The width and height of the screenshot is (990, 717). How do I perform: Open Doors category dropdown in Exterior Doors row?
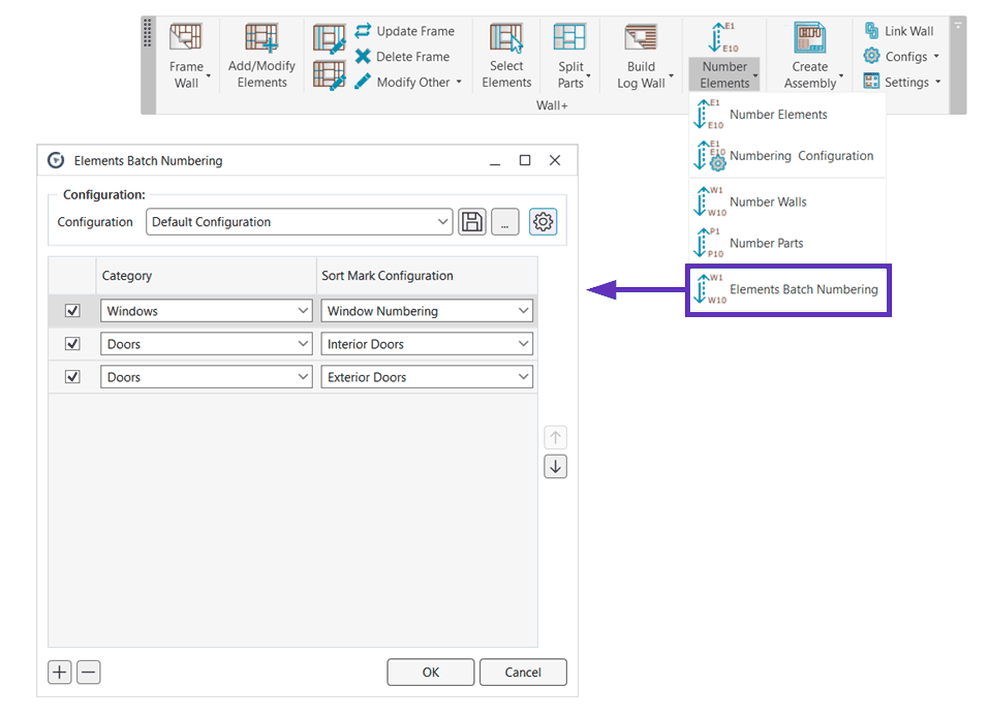(x=206, y=377)
